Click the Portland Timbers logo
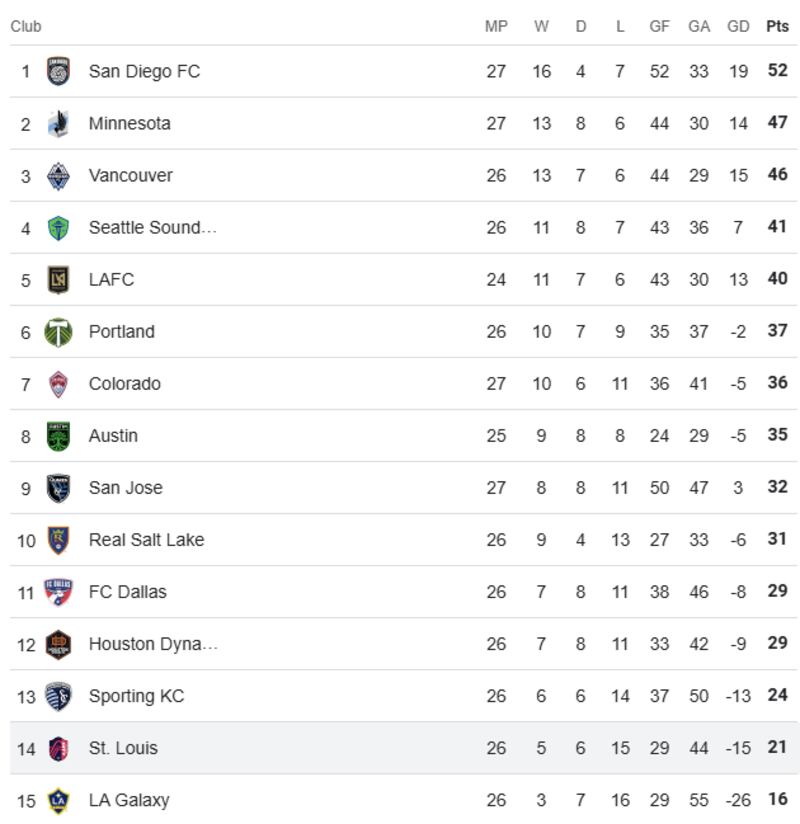The image size is (800, 824). [x=59, y=332]
